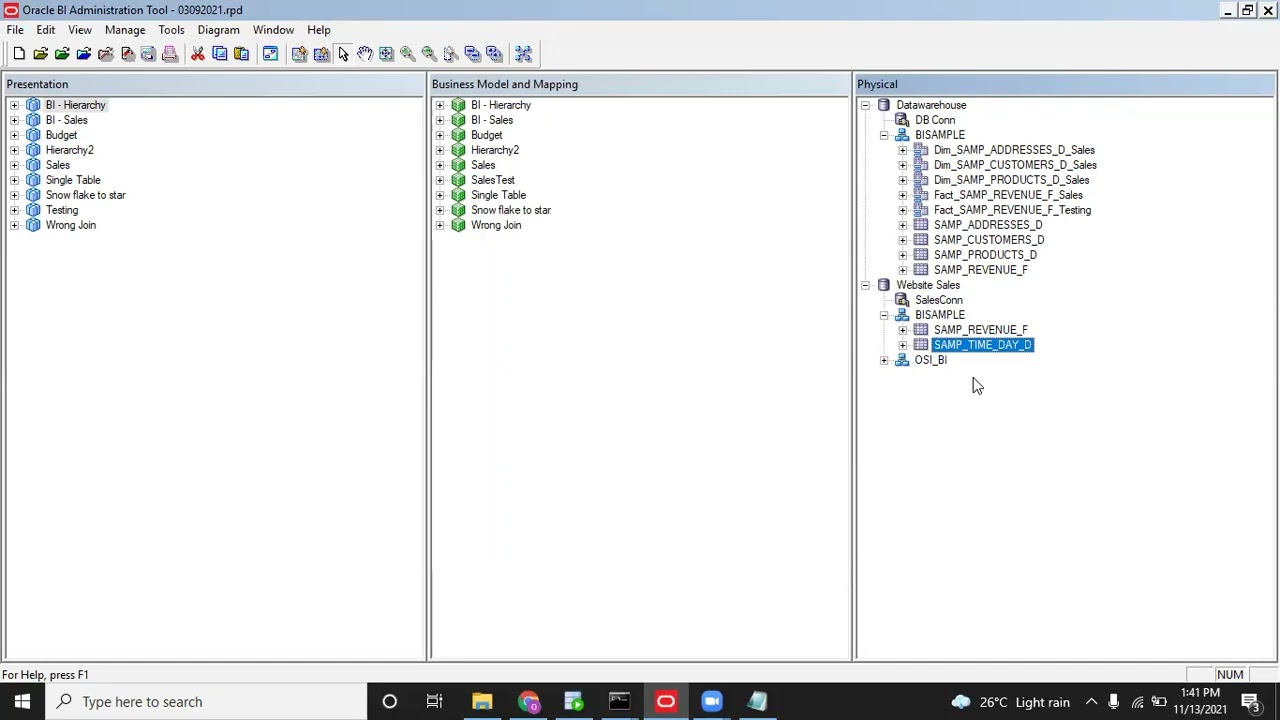Click the SalesTest business model icon

(458, 180)
